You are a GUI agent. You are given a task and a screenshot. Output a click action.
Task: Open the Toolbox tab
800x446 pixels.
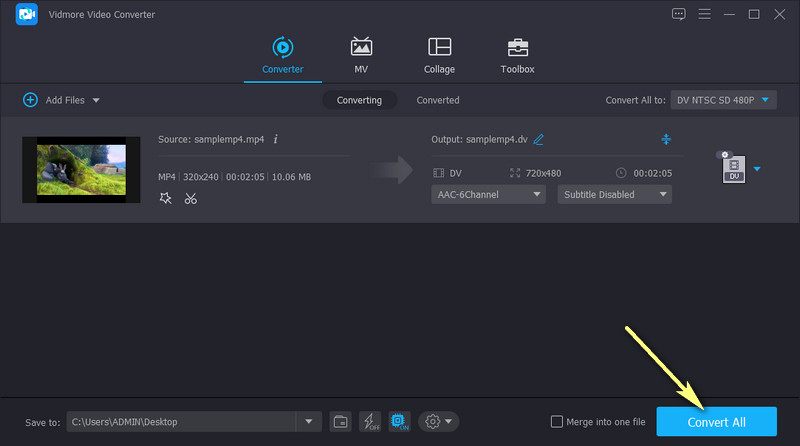[517, 55]
